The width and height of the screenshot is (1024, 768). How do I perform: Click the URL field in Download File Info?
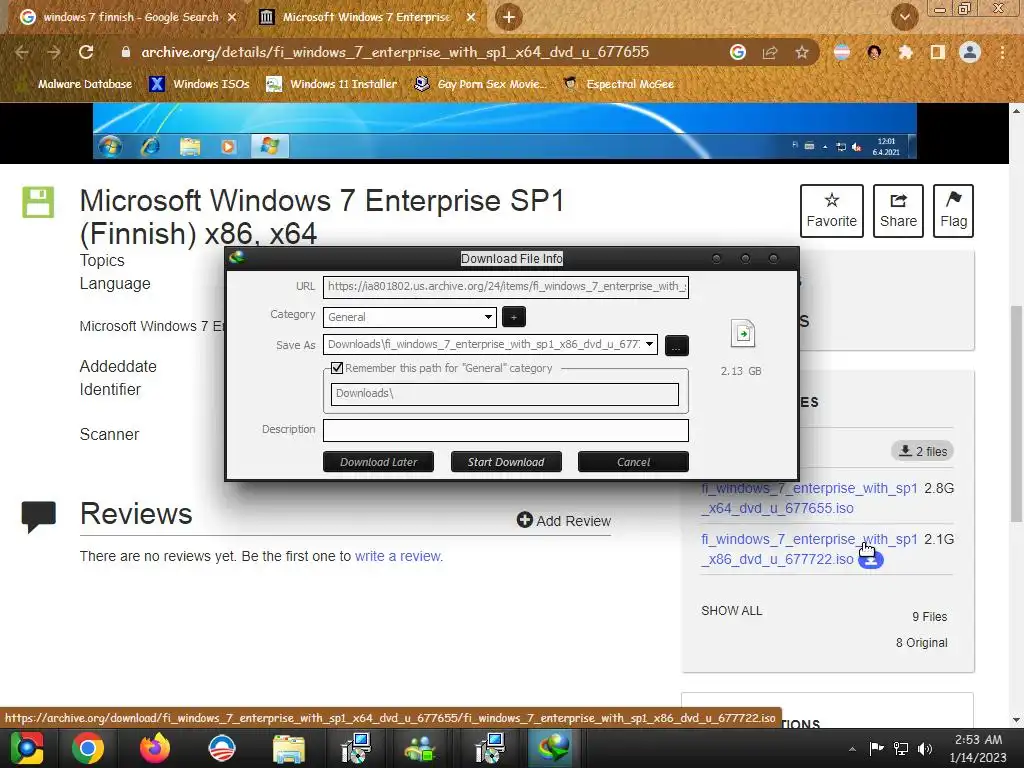(505, 287)
